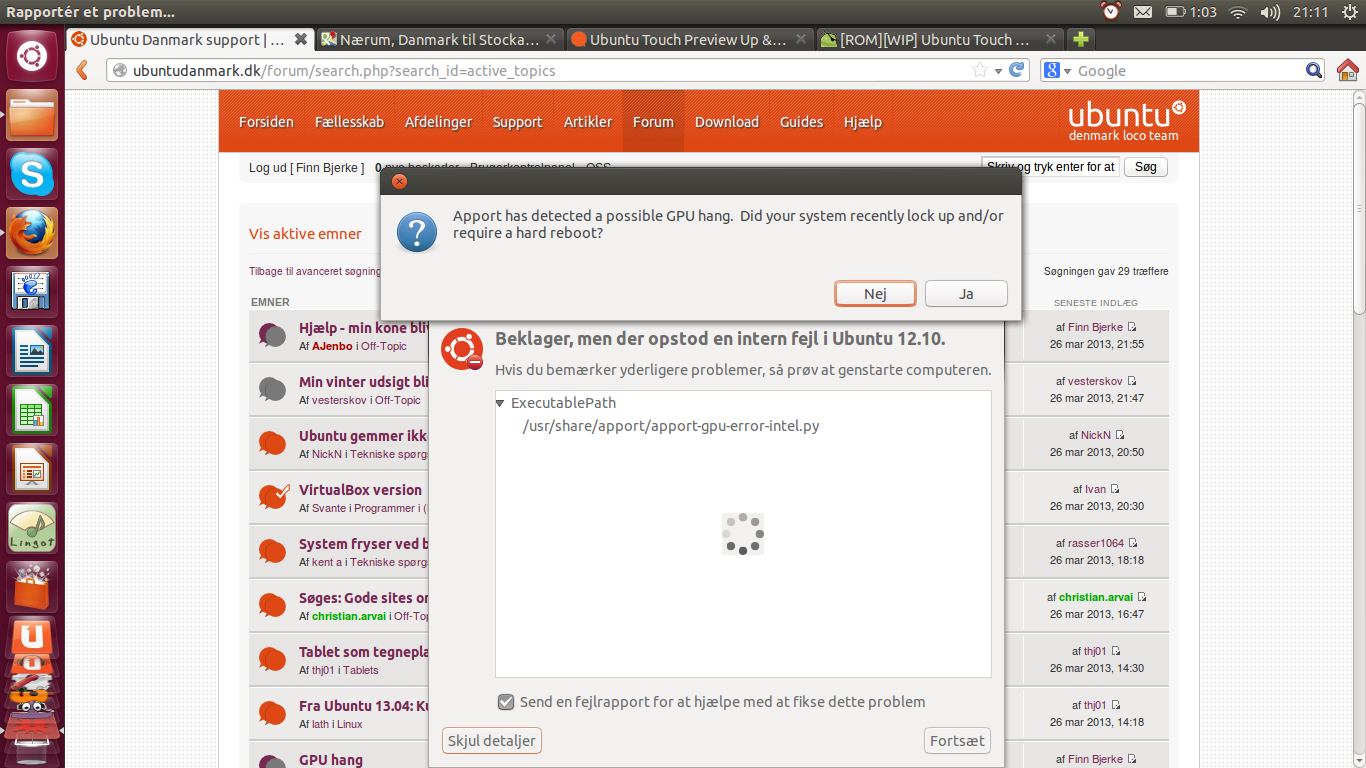This screenshot has width=1366, height=768.
Task: Close the Ubuntu Danmark support tab
Action: 301,40
